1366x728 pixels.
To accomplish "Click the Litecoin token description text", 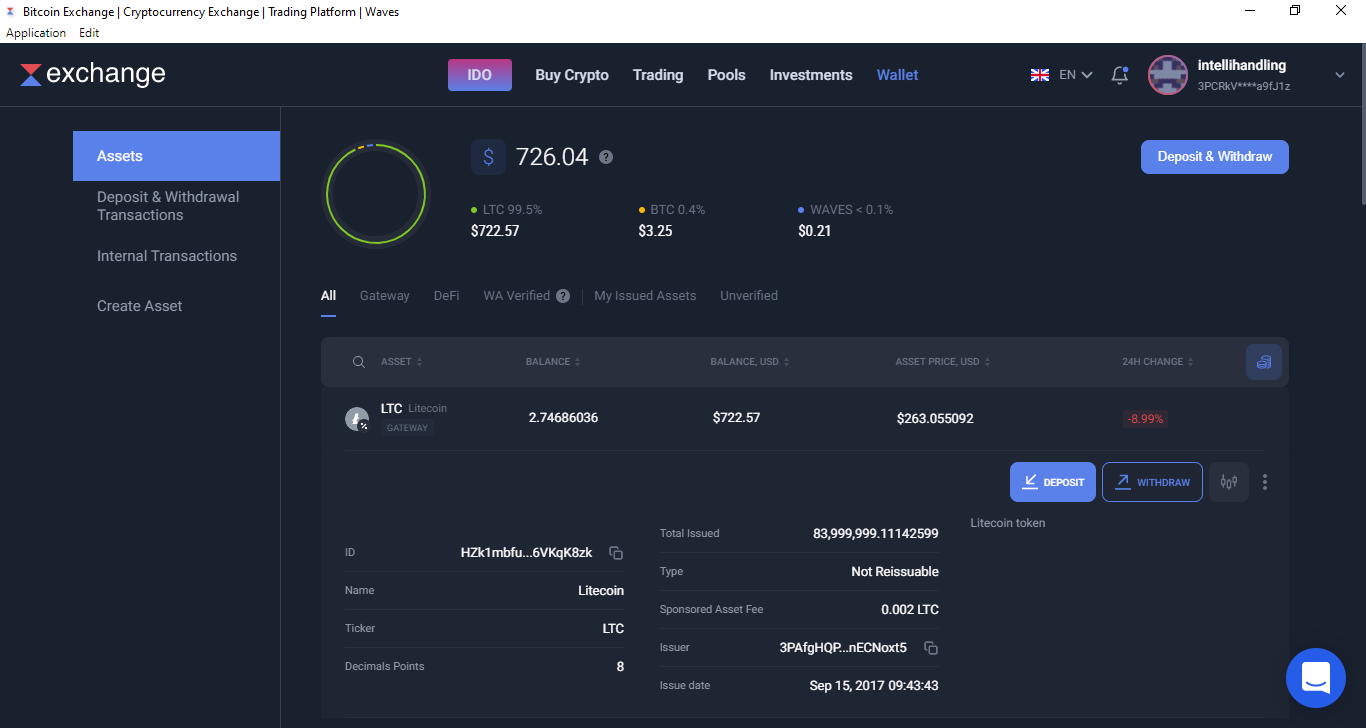I will tap(1008, 523).
